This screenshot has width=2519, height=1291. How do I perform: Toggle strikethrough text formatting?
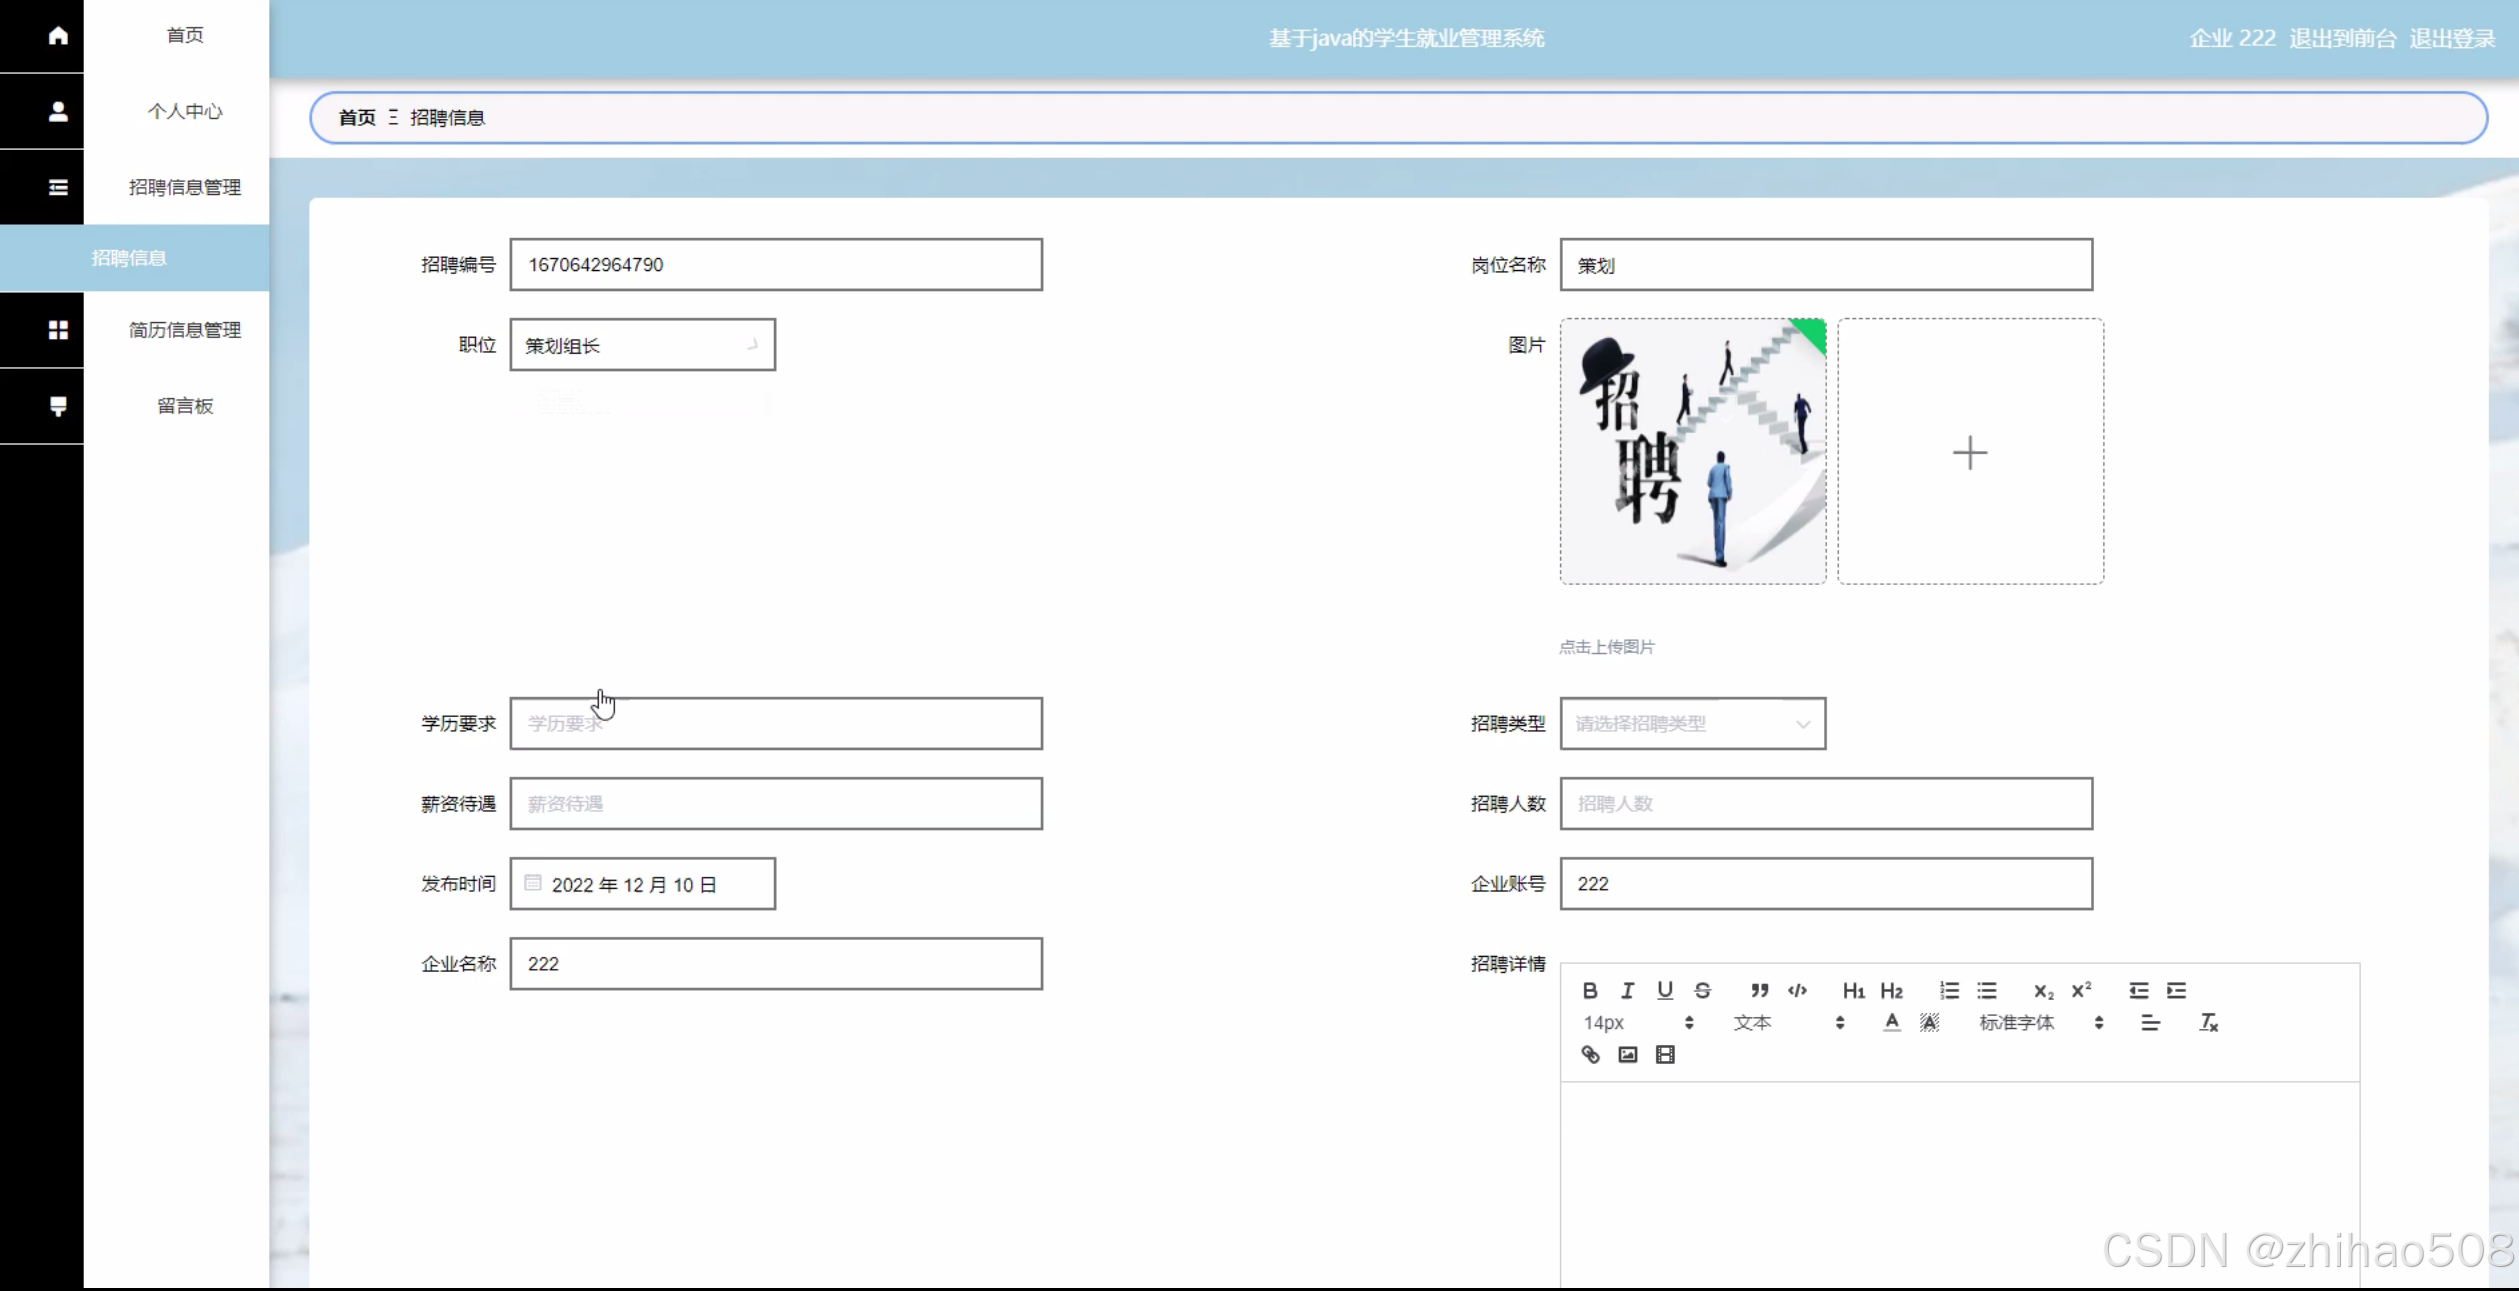pos(1702,990)
